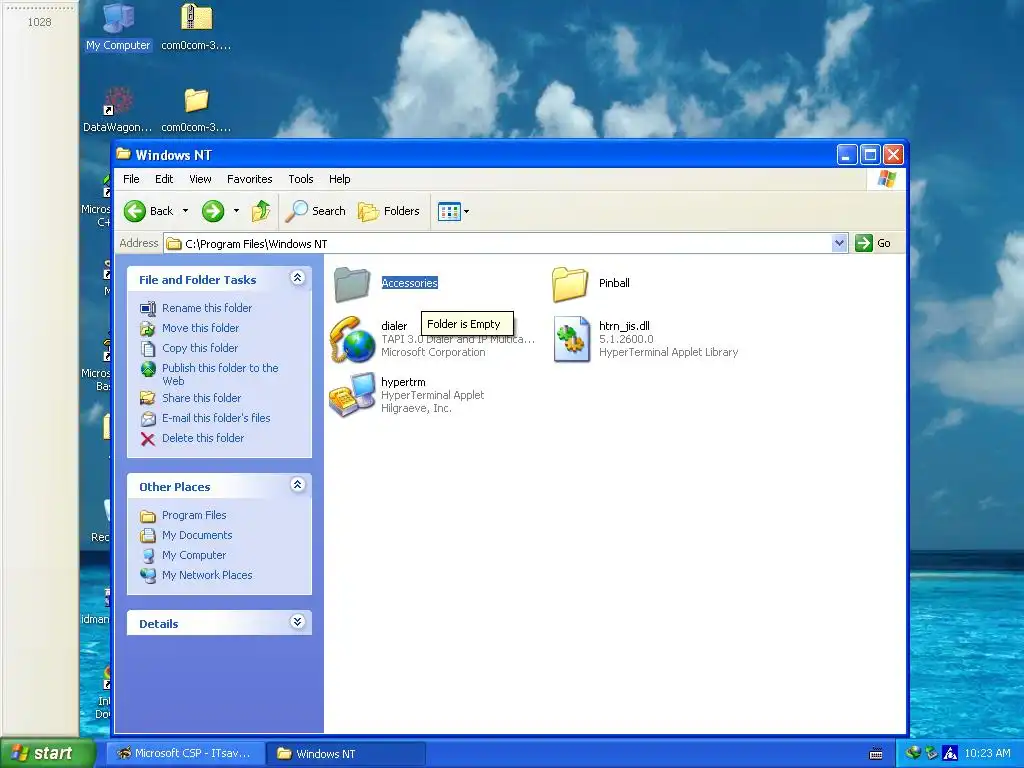This screenshot has height=768, width=1024.
Task: Go to My Documents in Other Places
Action: [197, 535]
